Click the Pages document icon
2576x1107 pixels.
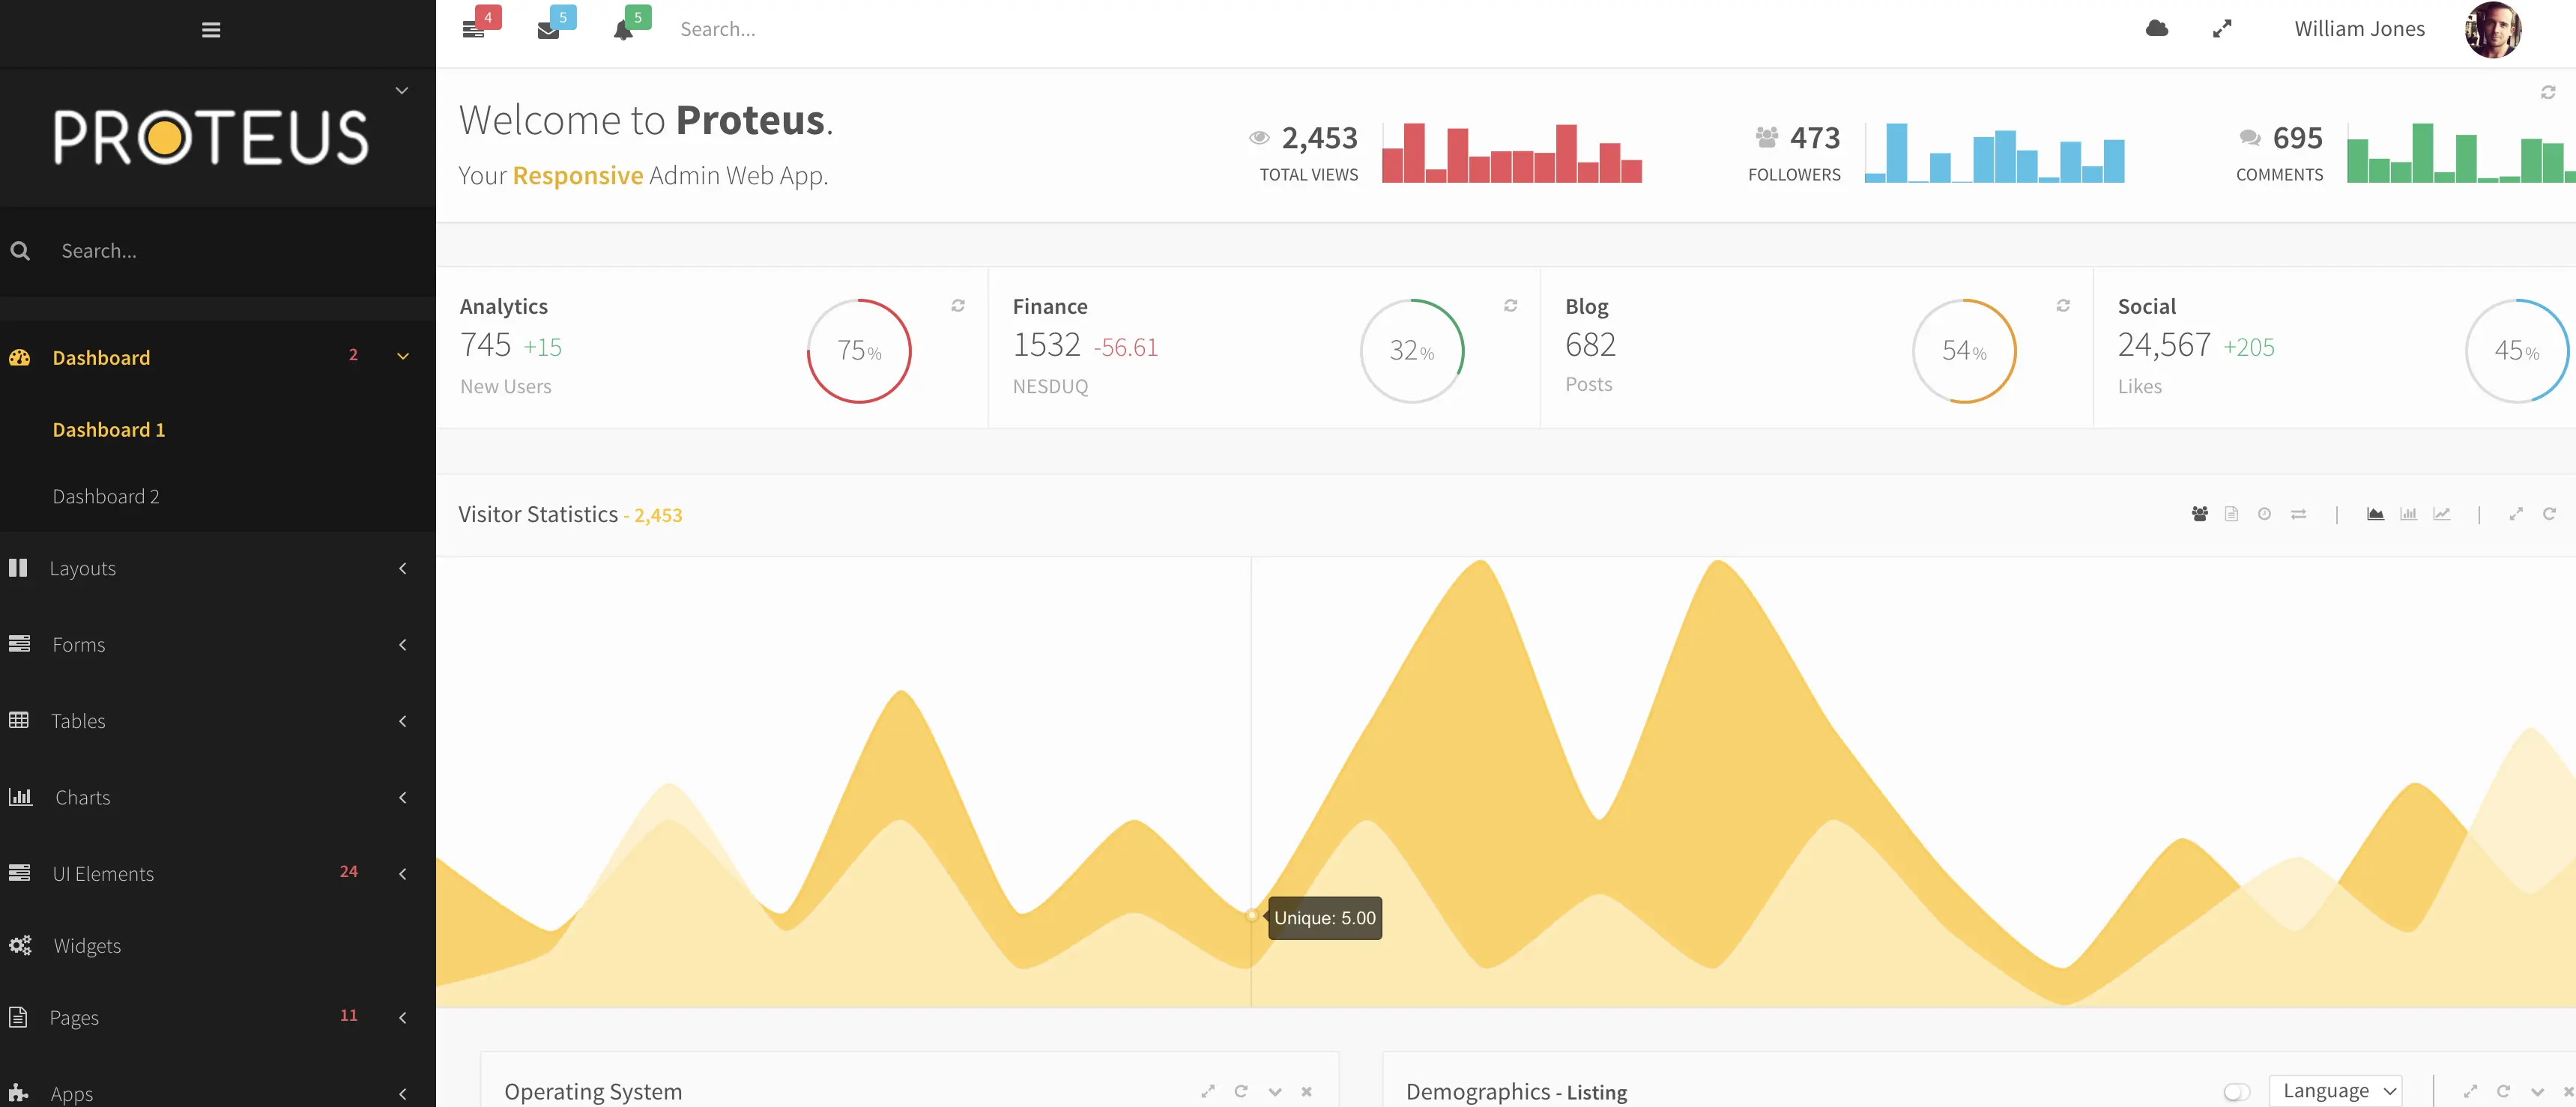coord(18,1017)
